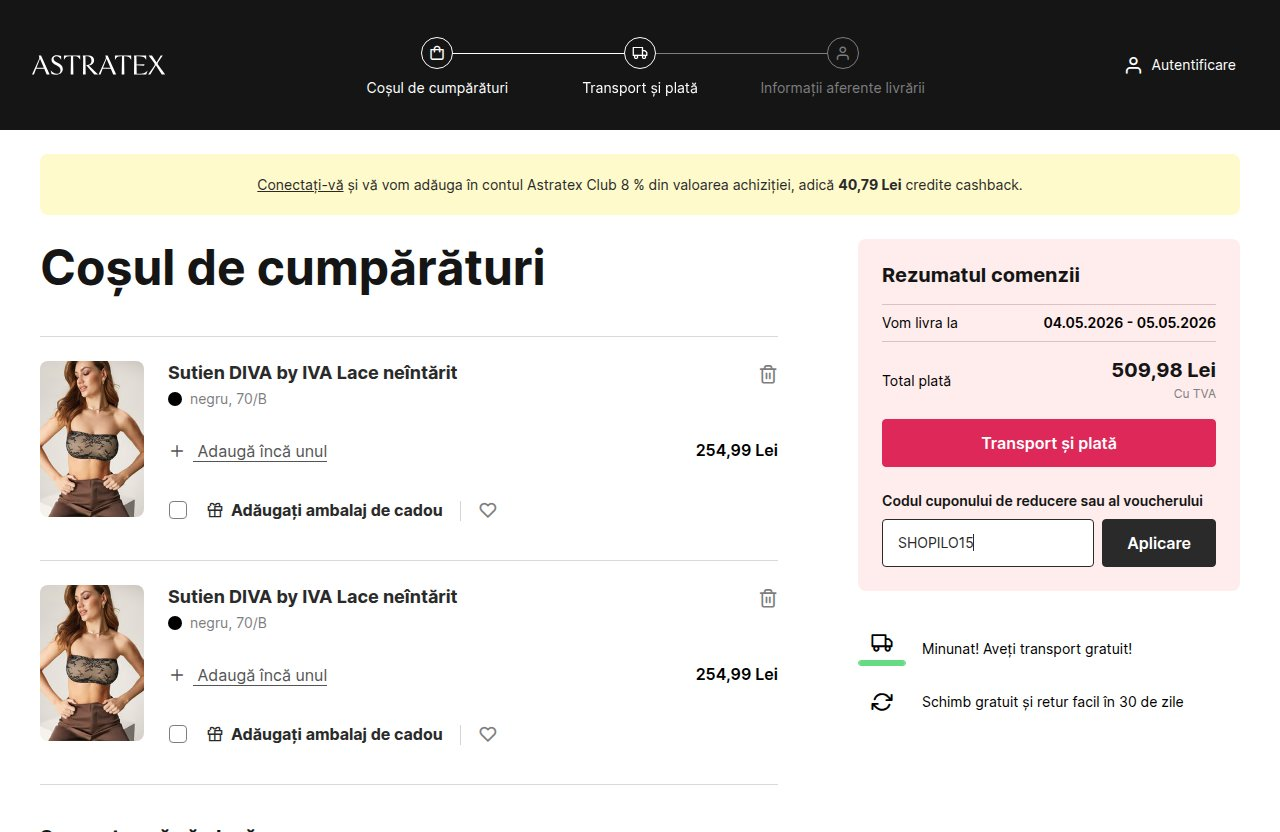
Task: Click the 40,79 Lei cashback amount
Action: coord(870,185)
